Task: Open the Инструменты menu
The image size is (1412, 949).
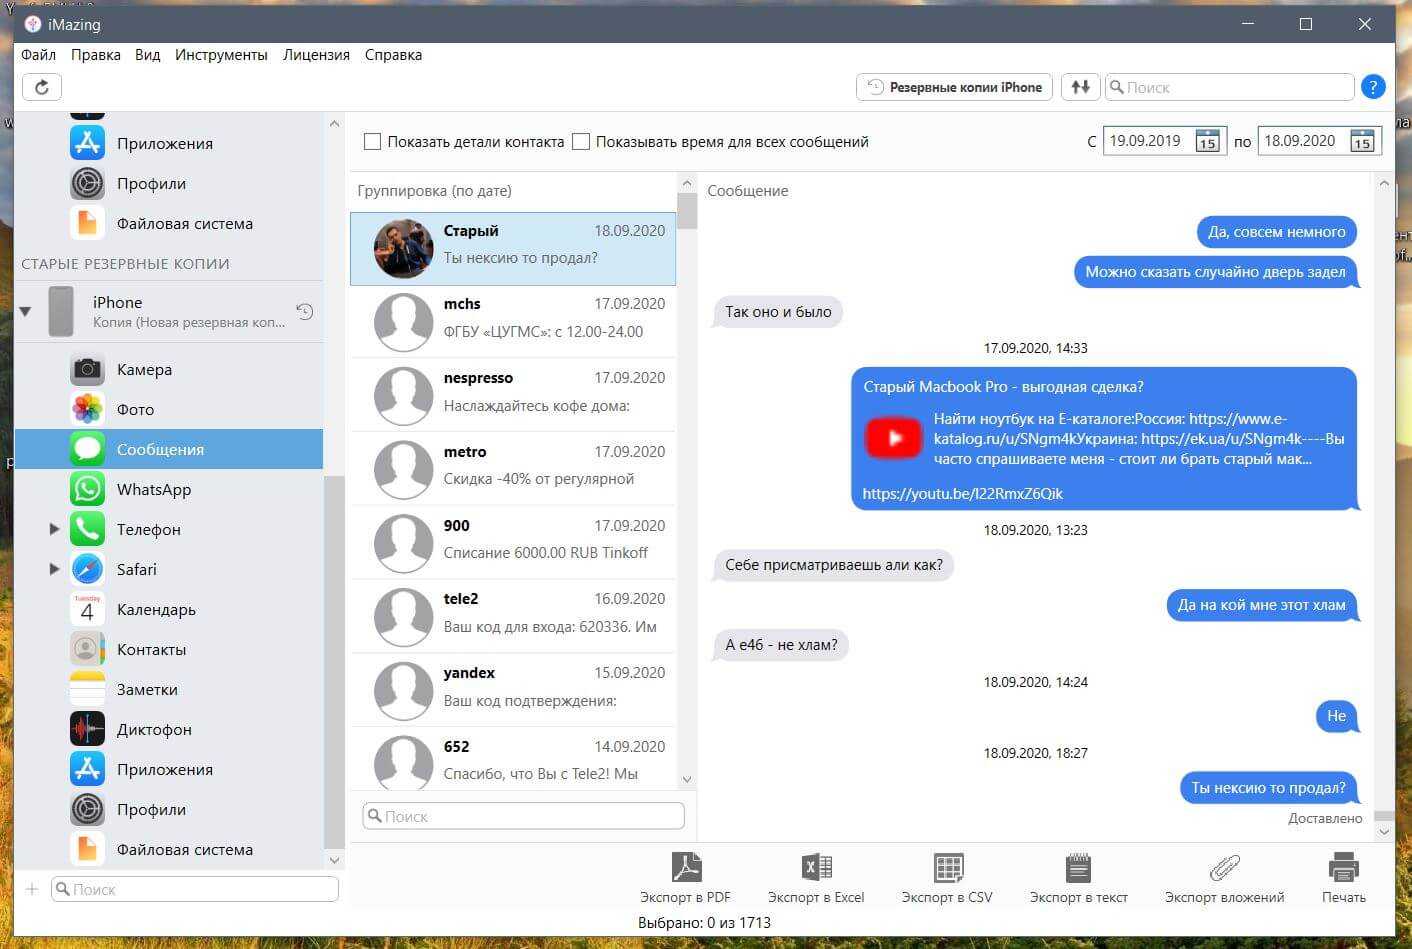Action: coord(221,55)
